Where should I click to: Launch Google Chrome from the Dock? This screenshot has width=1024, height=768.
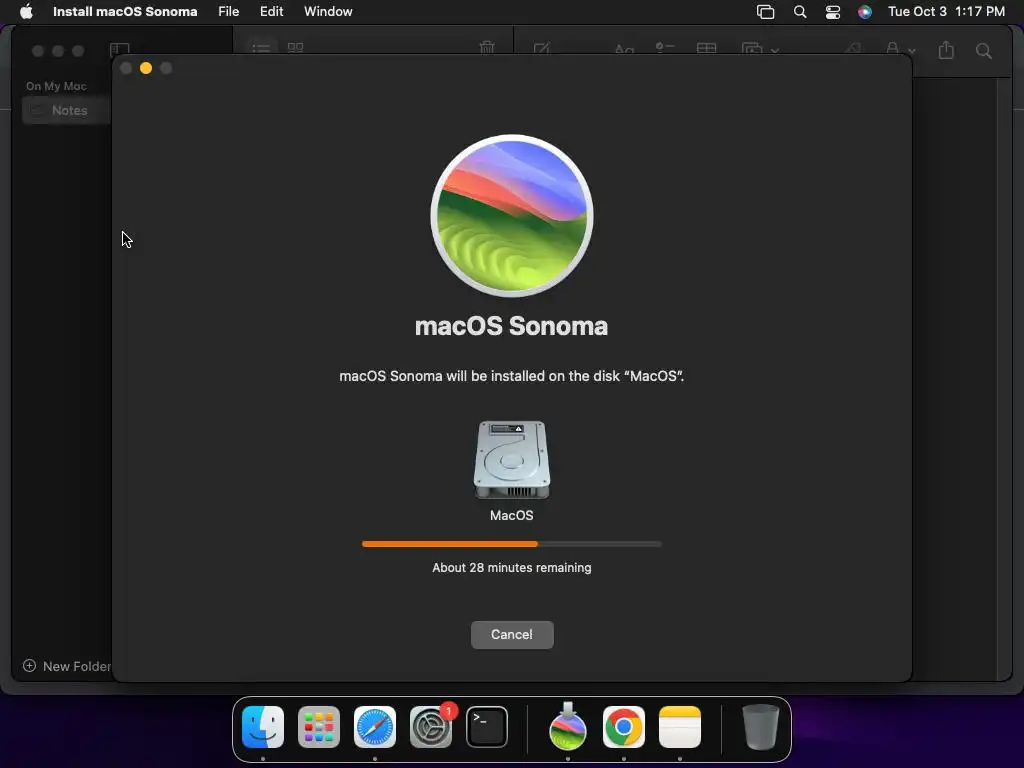tap(624, 727)
